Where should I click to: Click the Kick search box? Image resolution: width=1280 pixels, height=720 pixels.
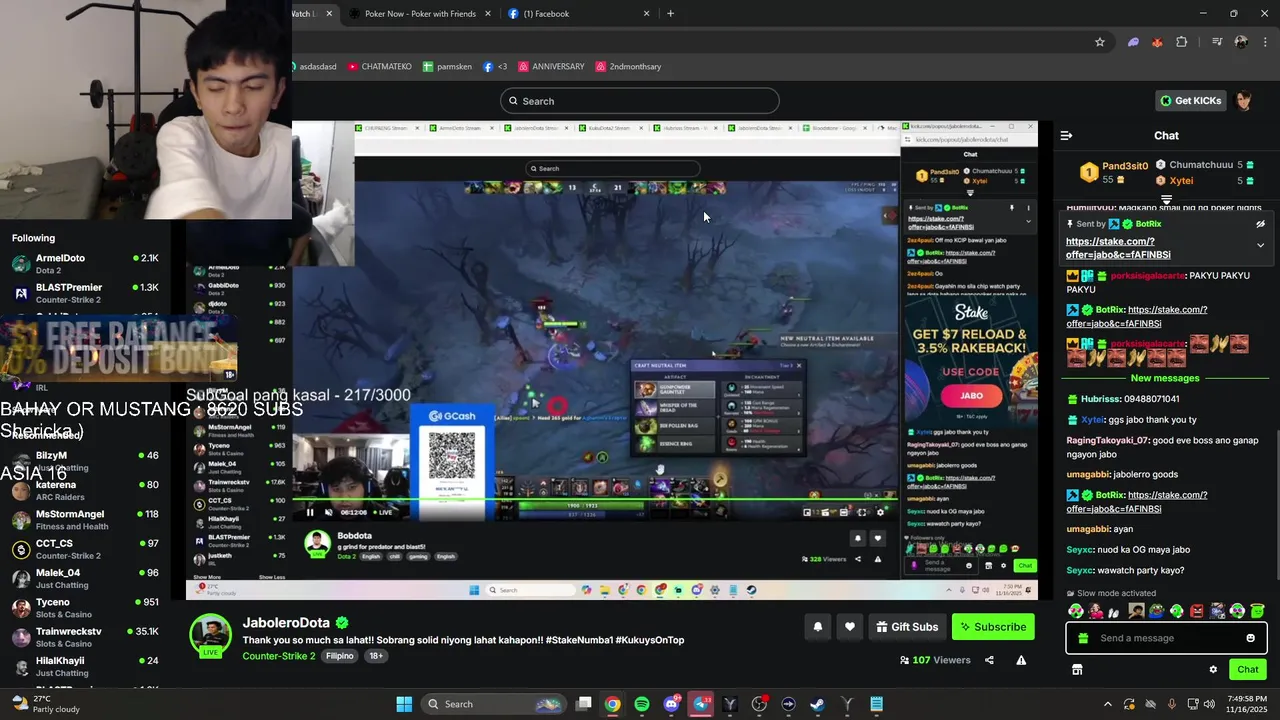click(x=640, y=101)
